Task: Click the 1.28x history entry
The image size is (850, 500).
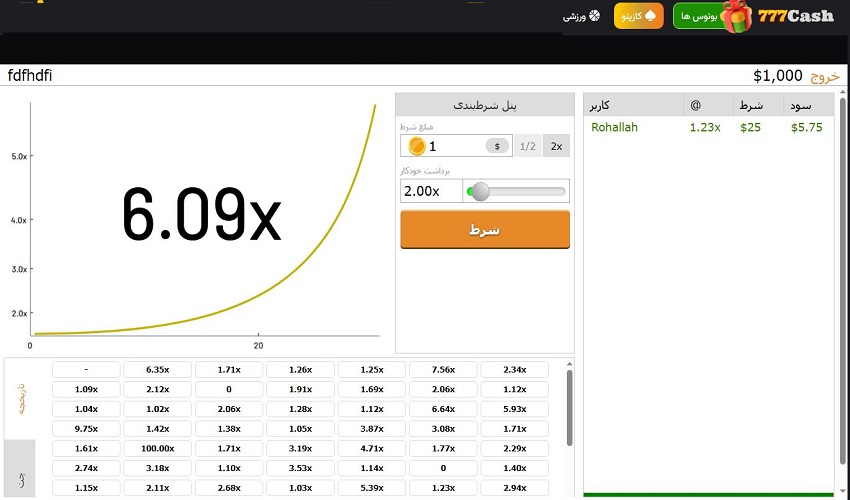Action: (300, 409)
